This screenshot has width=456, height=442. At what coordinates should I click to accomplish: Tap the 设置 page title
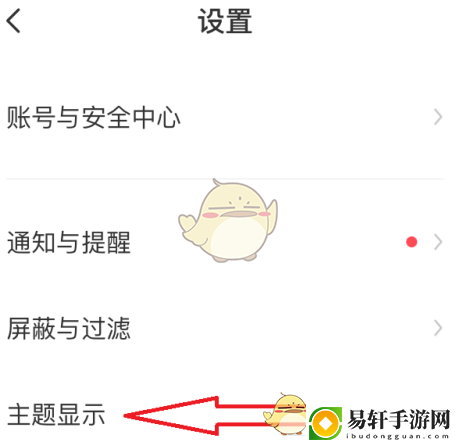[x=225, y=21]
